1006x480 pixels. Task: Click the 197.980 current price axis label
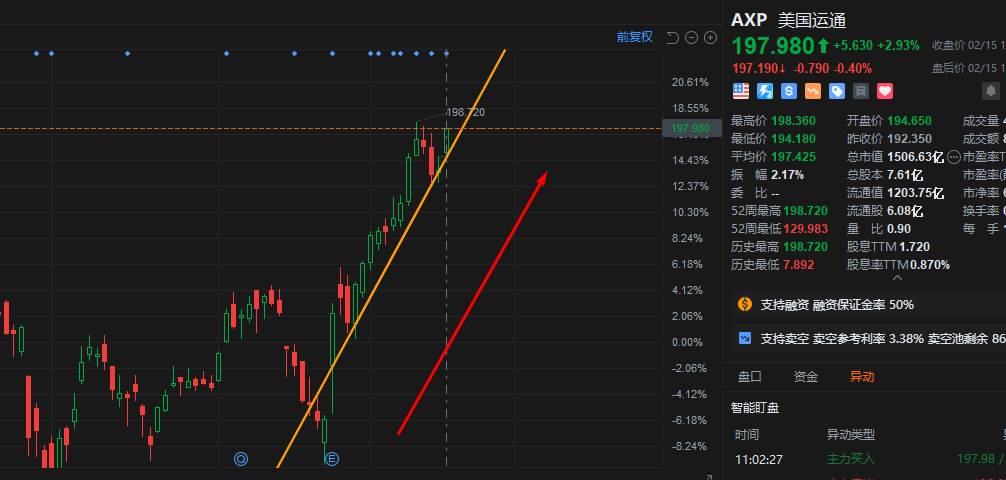coord(690,128)
